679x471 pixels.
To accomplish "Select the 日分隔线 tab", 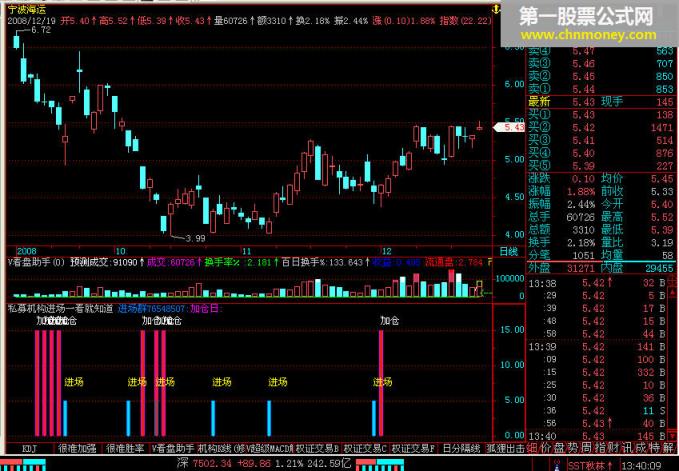I will tap(460, 448).
